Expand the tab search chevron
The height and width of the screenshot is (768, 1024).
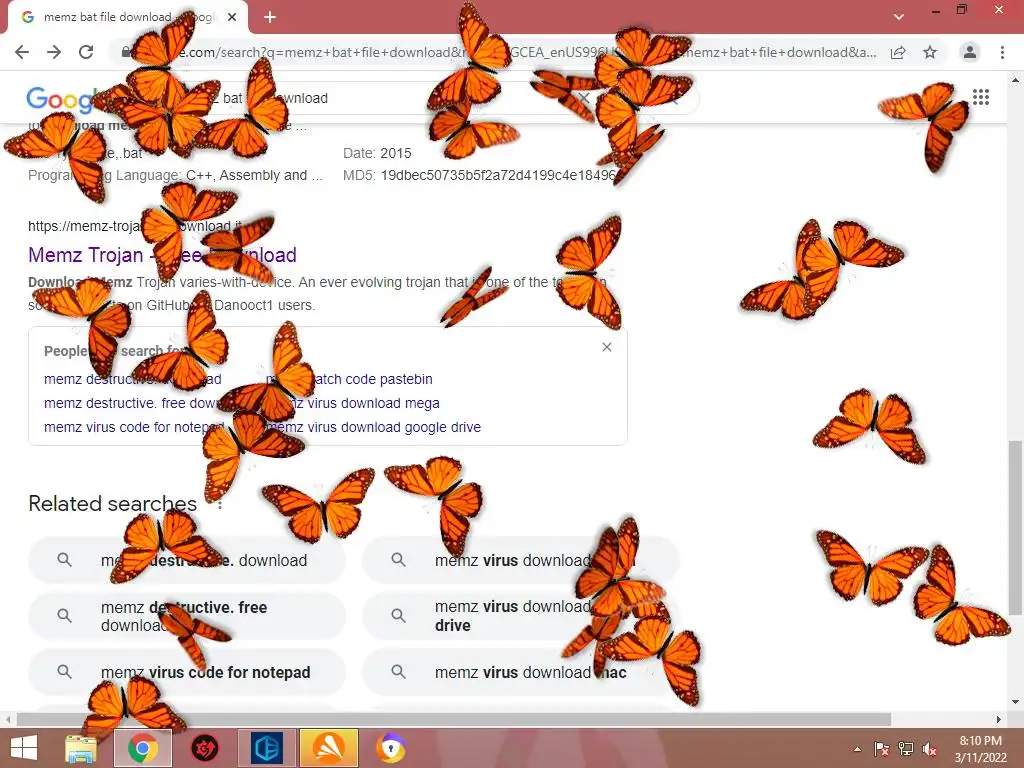click(899, 17)
